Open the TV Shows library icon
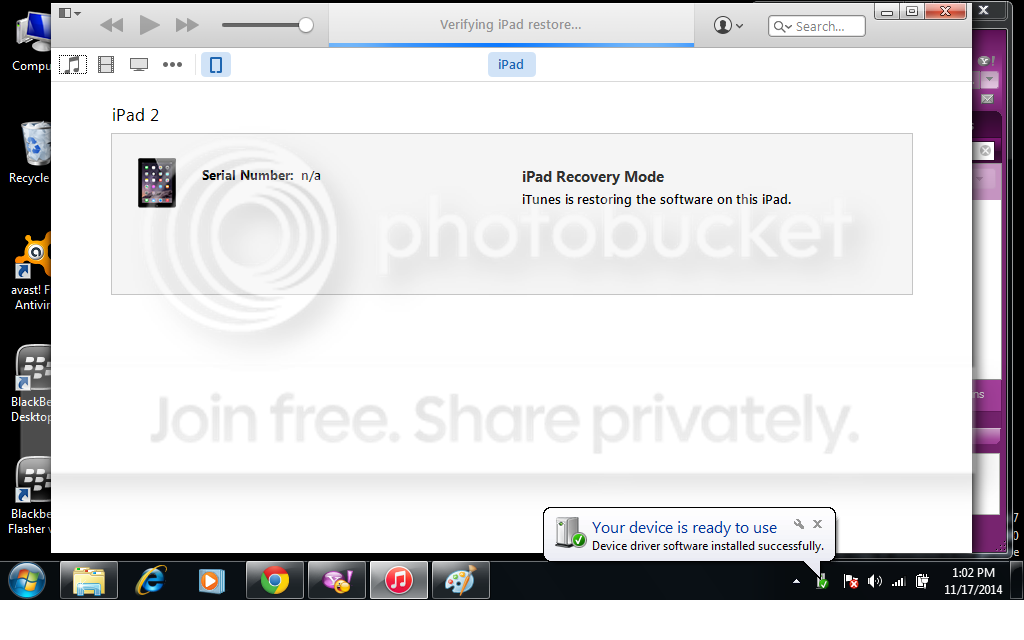Image resolution: width=1024 pixels, height=640 pixels. tap(139, 65)
